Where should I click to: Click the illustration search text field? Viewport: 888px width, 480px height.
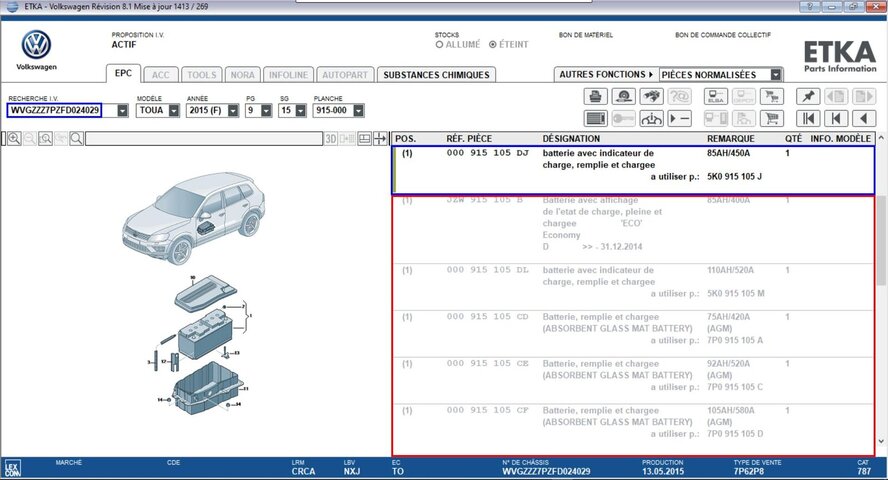tap(204, 139)
